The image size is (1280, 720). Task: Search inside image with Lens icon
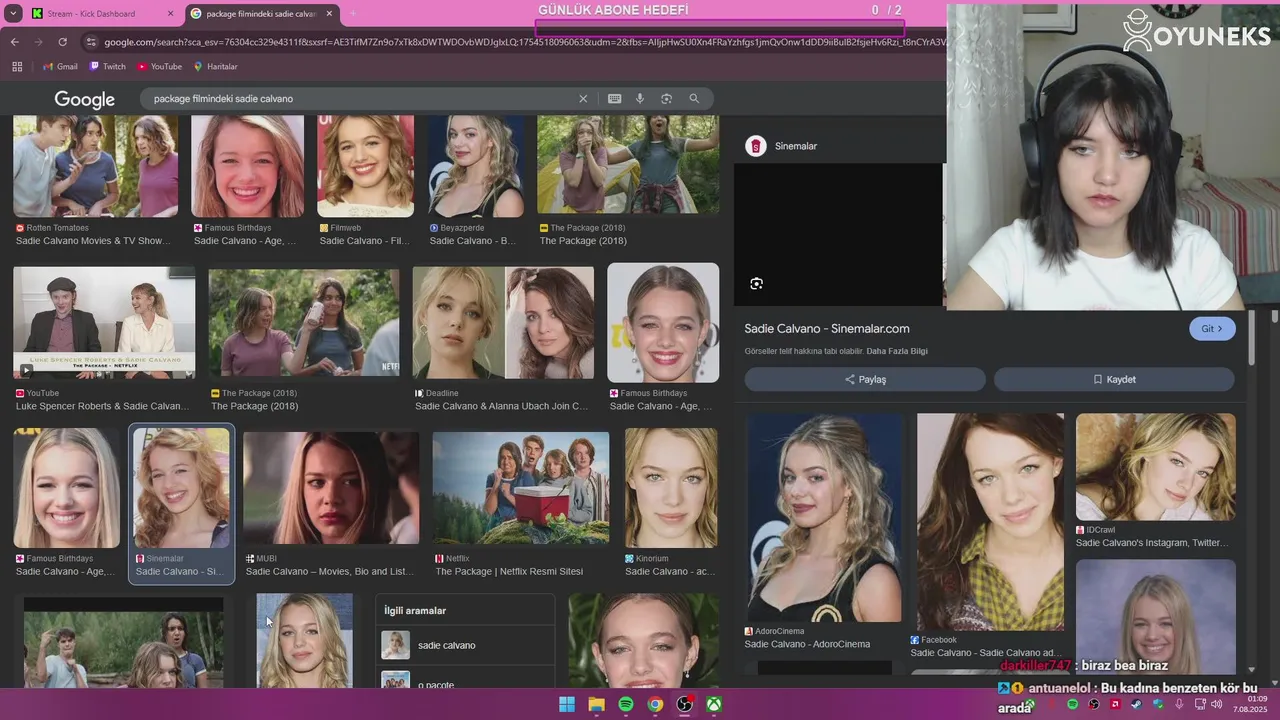(756, 283)
